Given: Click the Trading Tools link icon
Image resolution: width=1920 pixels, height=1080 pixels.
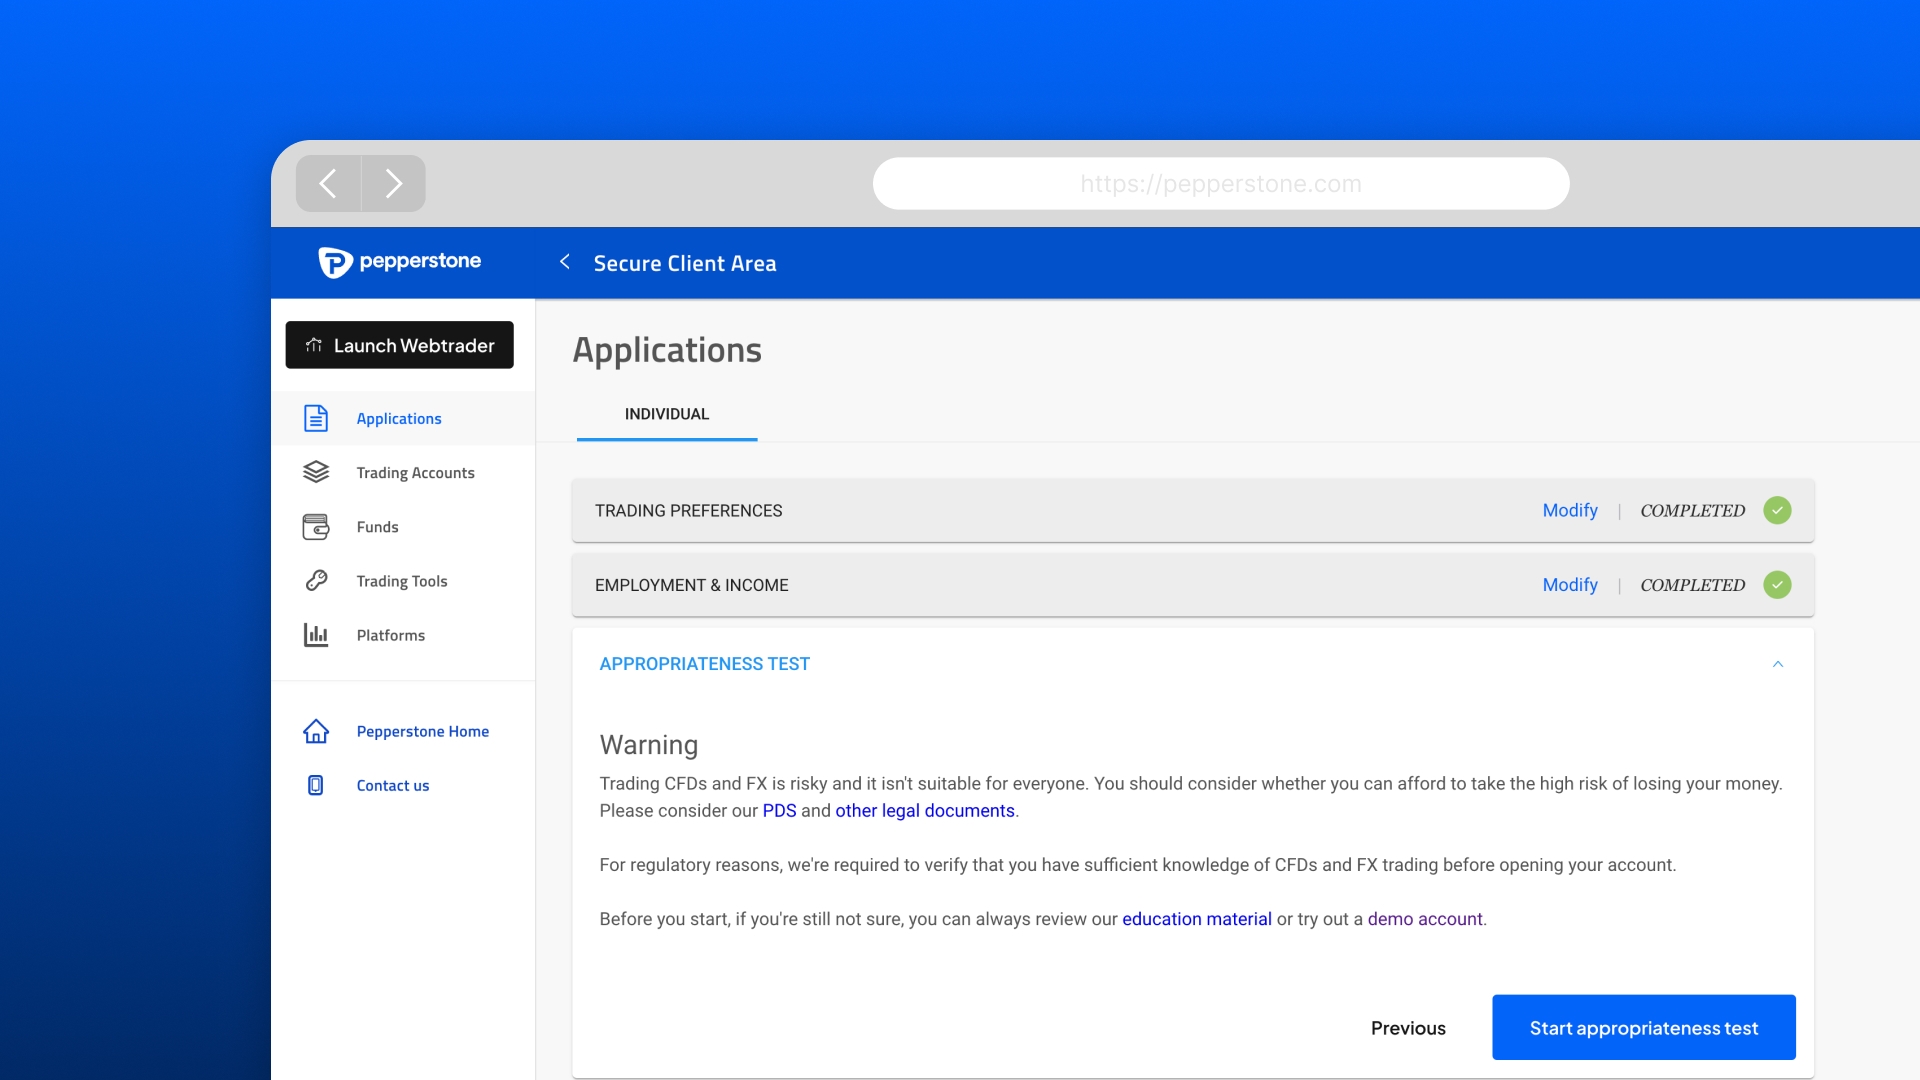Looking at the screenshot, I should tap(316, 581).
